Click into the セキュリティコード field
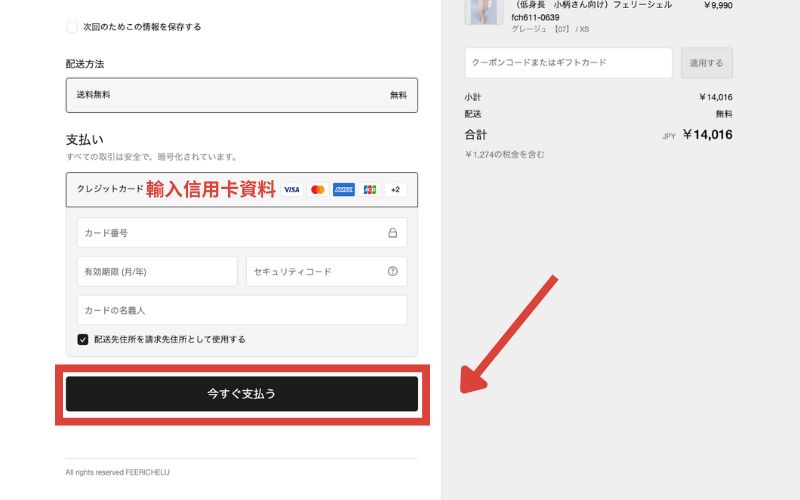800x500 pixels. coord(315,271)
